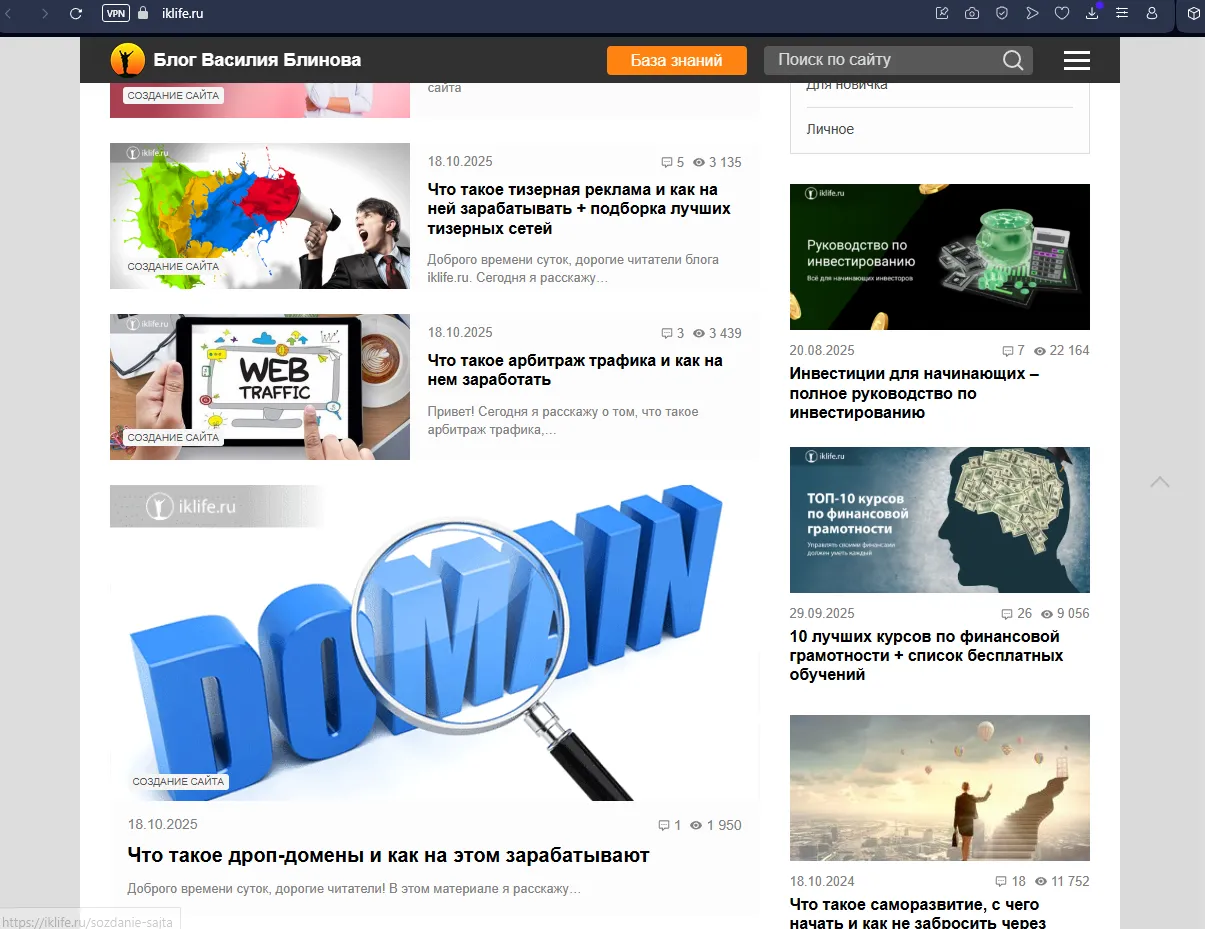Image resolution: width=1205 pixels, height=929 pixels.
Task: Open the hamburger menu in site header
Action: point(1076,60)
